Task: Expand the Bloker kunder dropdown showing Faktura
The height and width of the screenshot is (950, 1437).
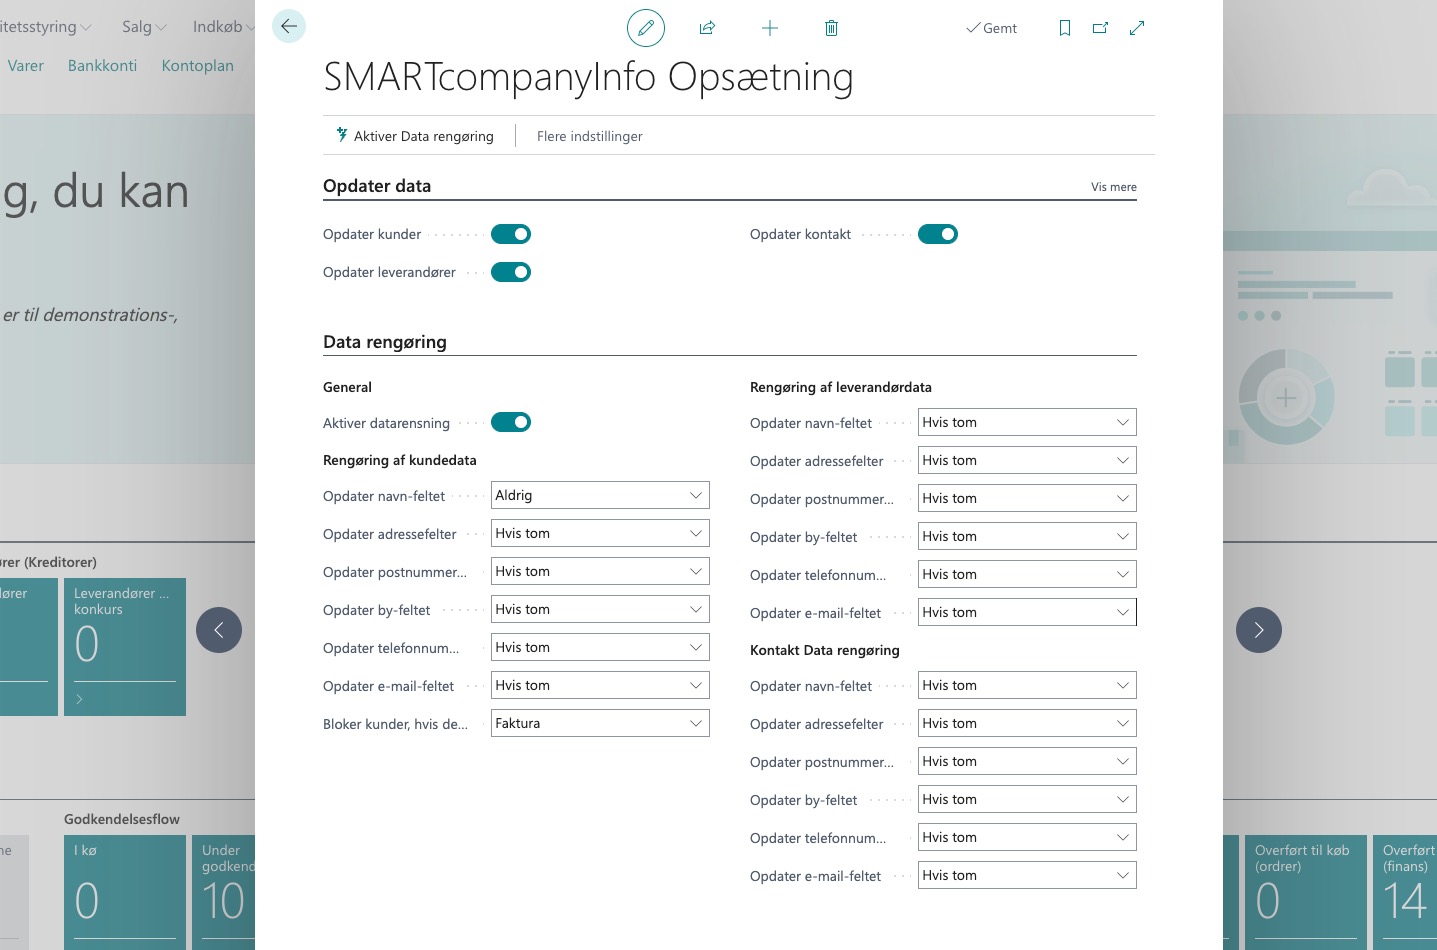Action: click(x=600, y=723)
